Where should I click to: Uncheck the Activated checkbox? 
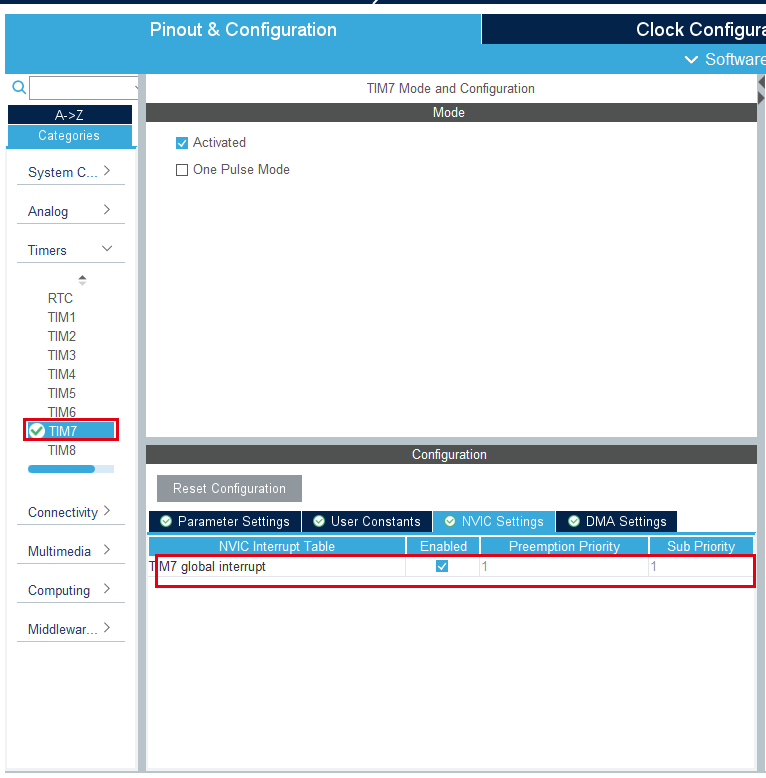182,143
